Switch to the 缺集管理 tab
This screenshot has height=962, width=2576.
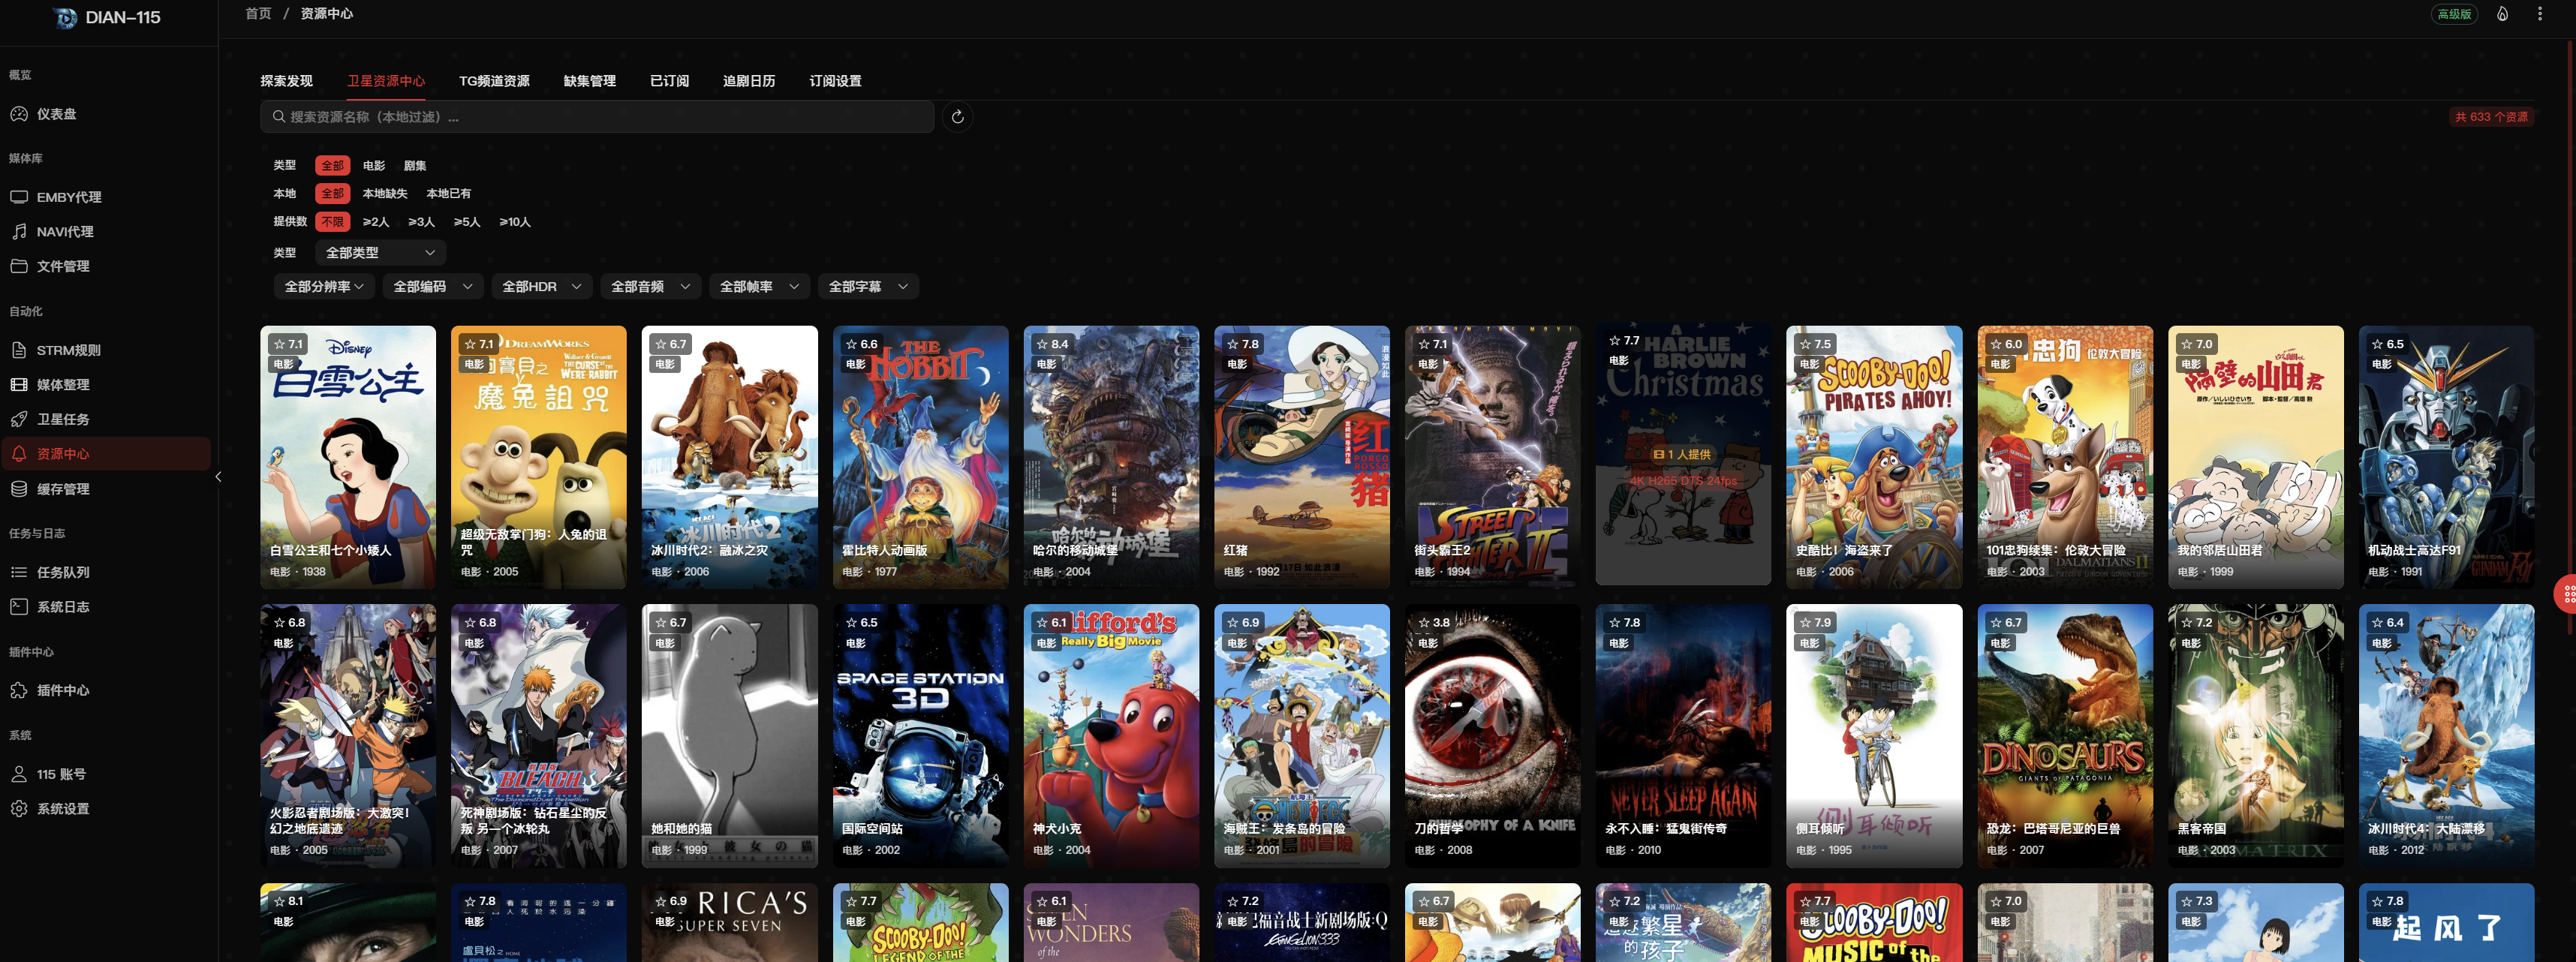pos(590,81)
